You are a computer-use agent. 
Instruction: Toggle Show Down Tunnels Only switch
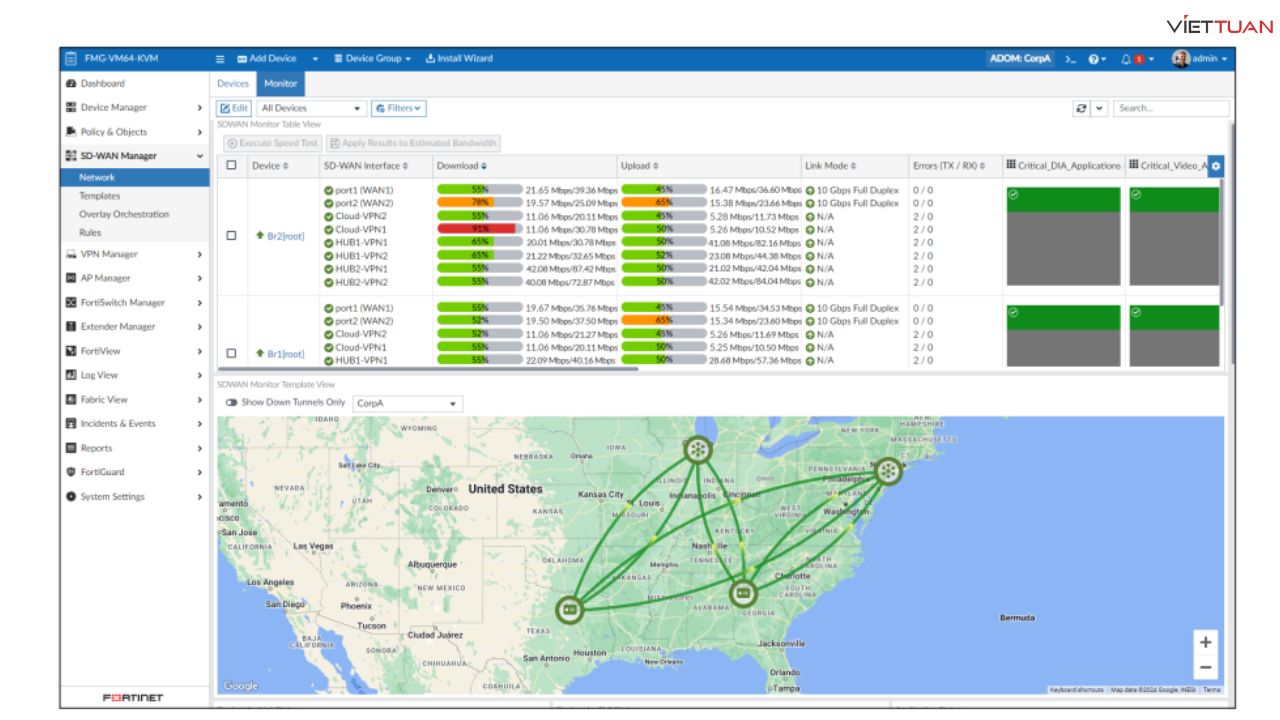coord(232,403)
